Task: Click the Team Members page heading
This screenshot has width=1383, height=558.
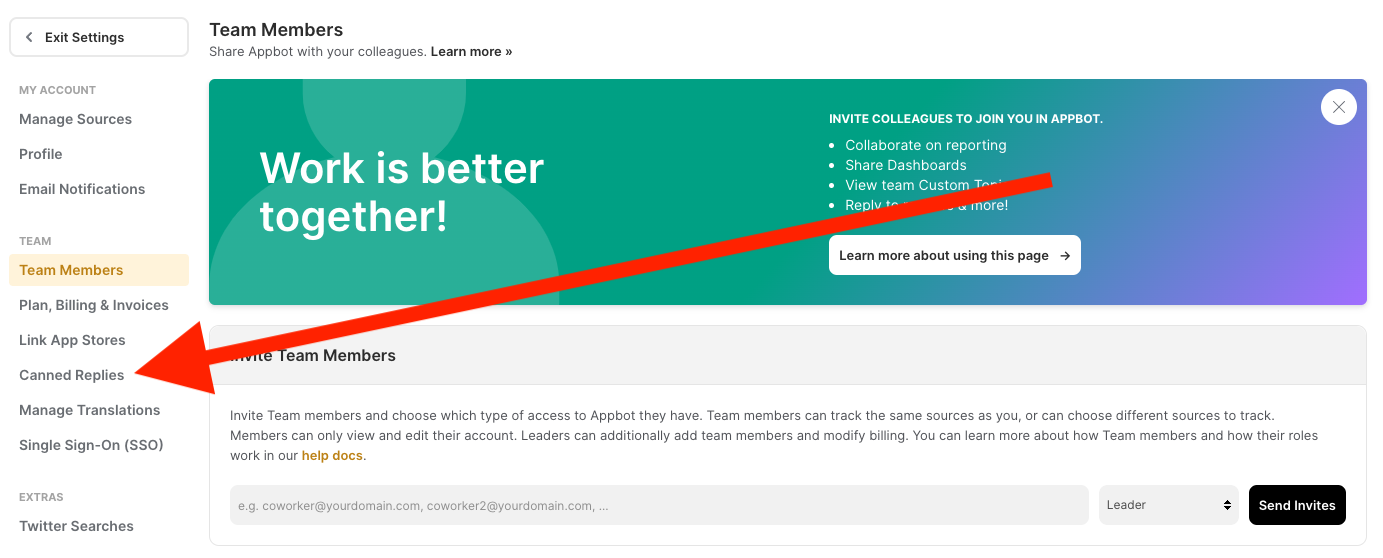Action: (276, 30)
